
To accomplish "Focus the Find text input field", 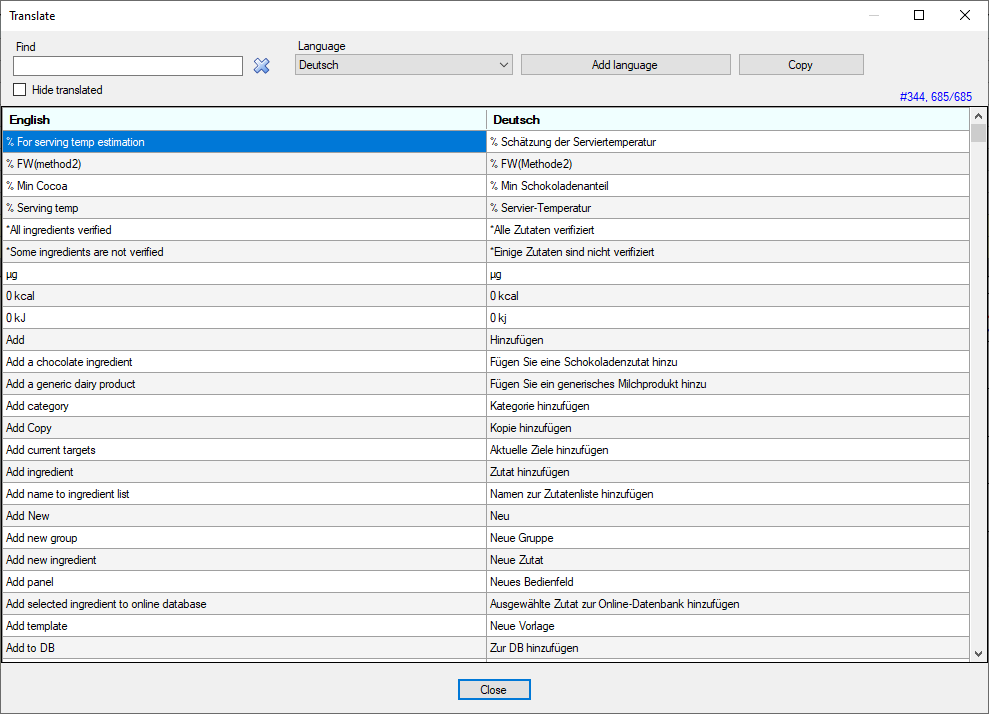I will click(128, 66).
